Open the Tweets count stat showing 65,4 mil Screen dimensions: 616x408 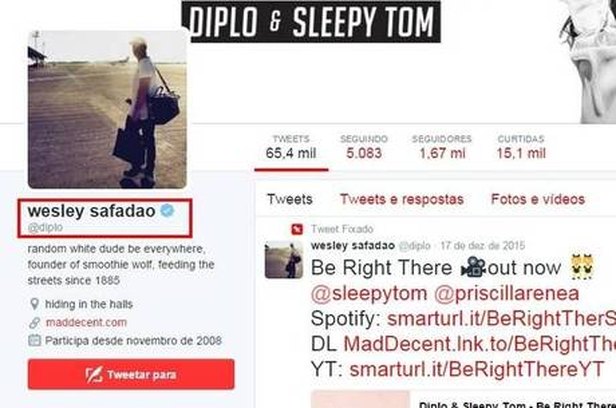pos(291,147)
